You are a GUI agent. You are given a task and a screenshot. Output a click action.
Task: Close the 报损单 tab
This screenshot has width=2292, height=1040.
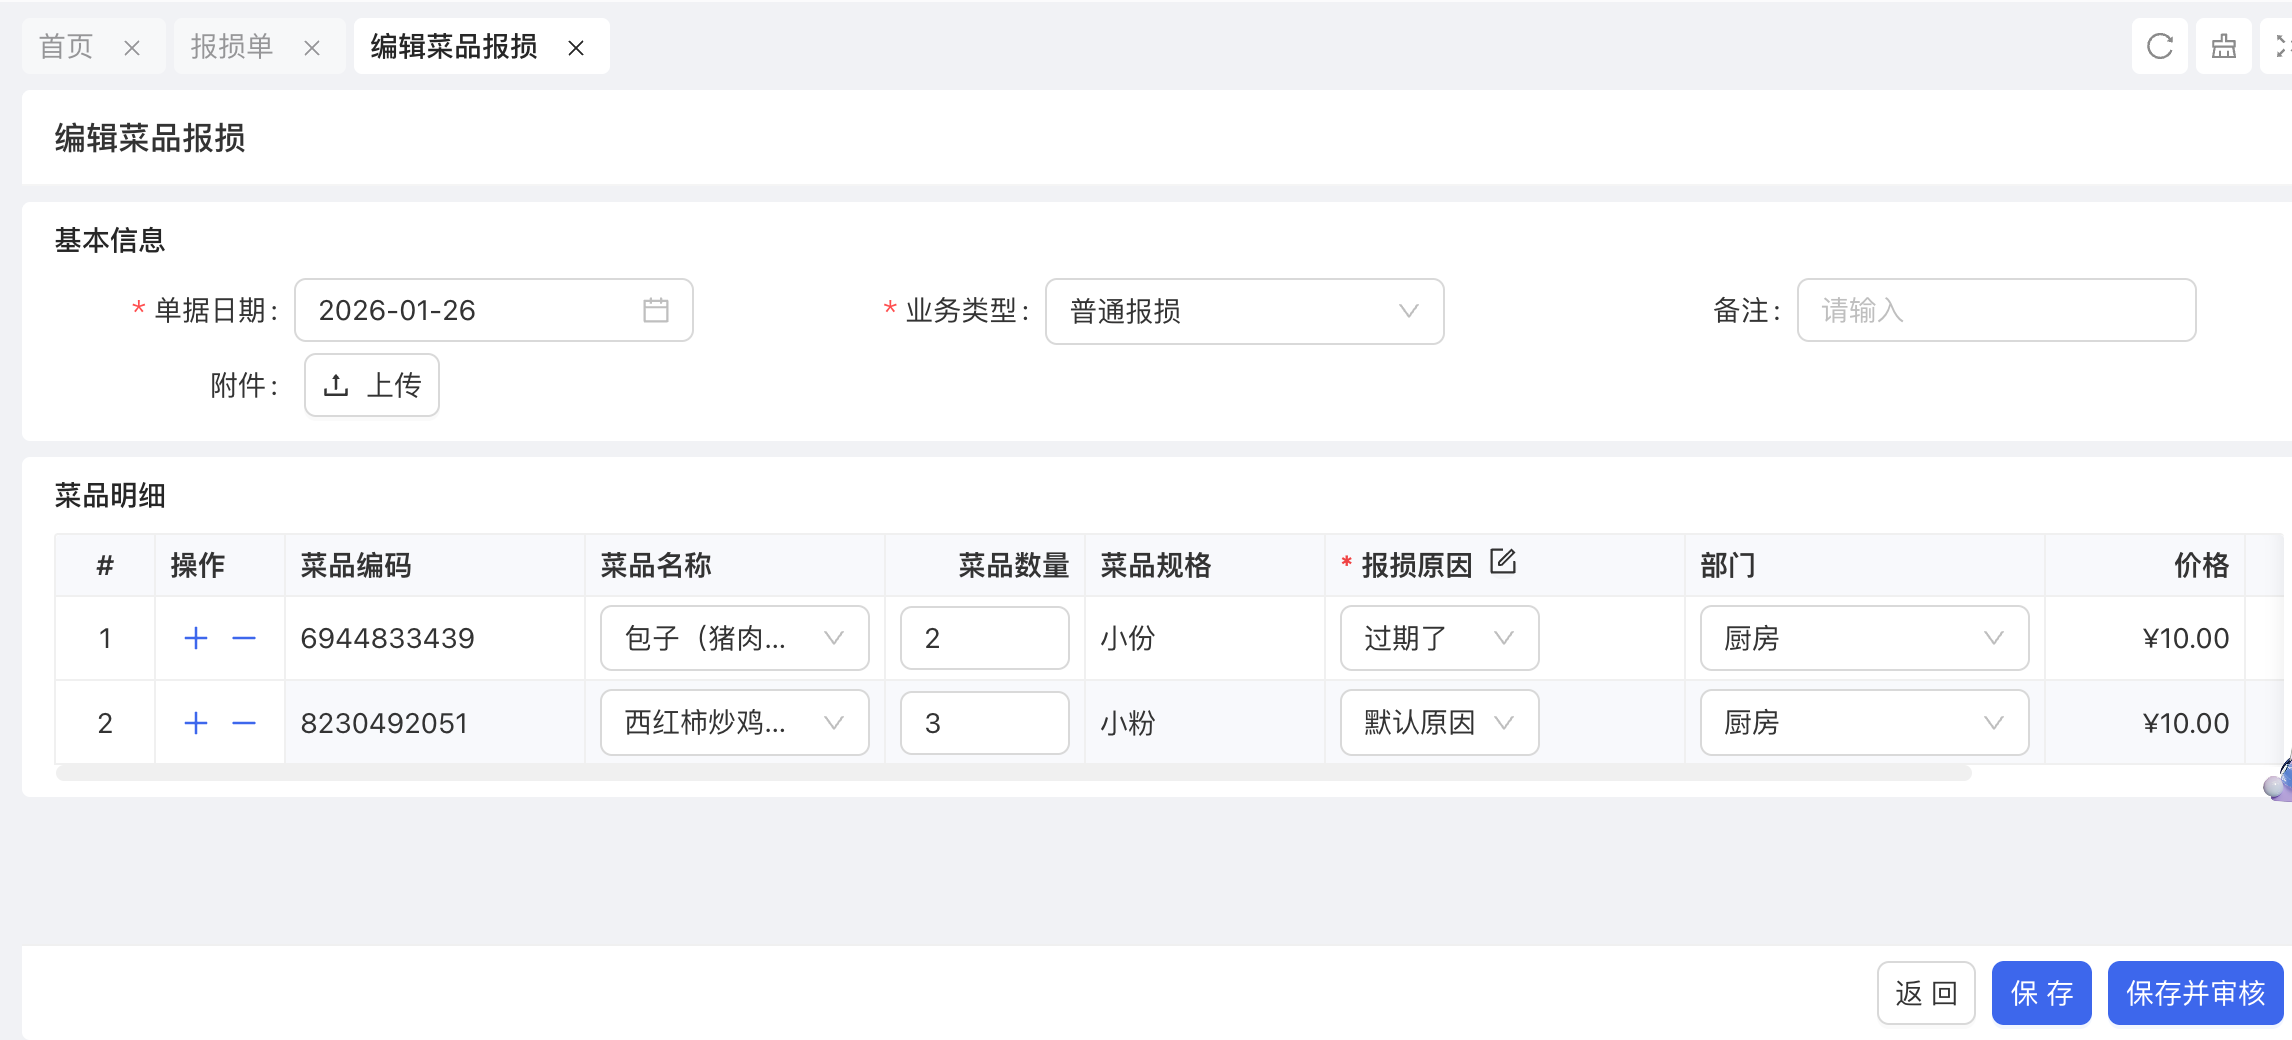[312, 48]
